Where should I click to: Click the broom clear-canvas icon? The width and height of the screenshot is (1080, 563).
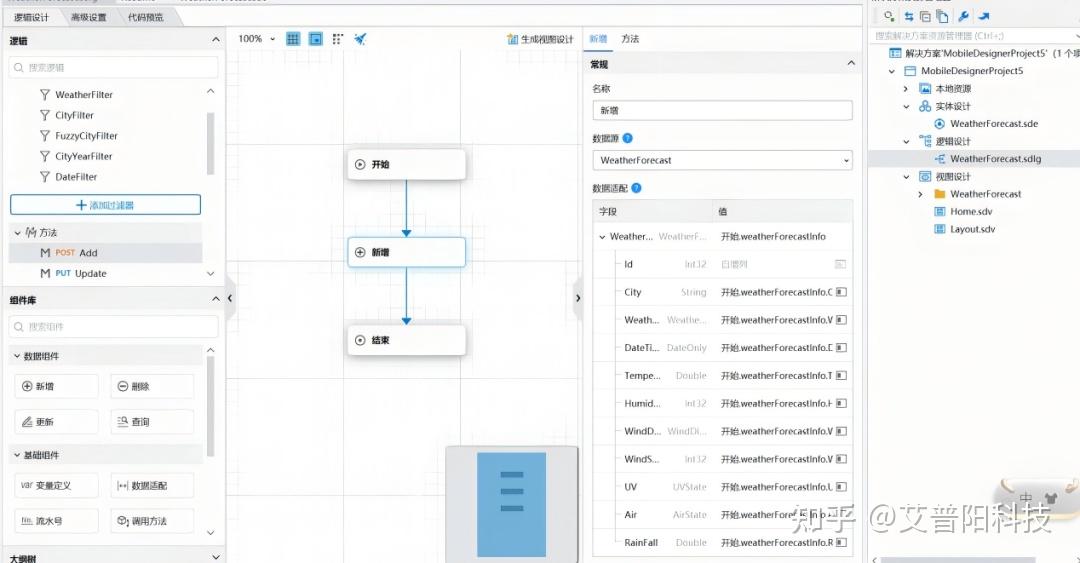360,39
